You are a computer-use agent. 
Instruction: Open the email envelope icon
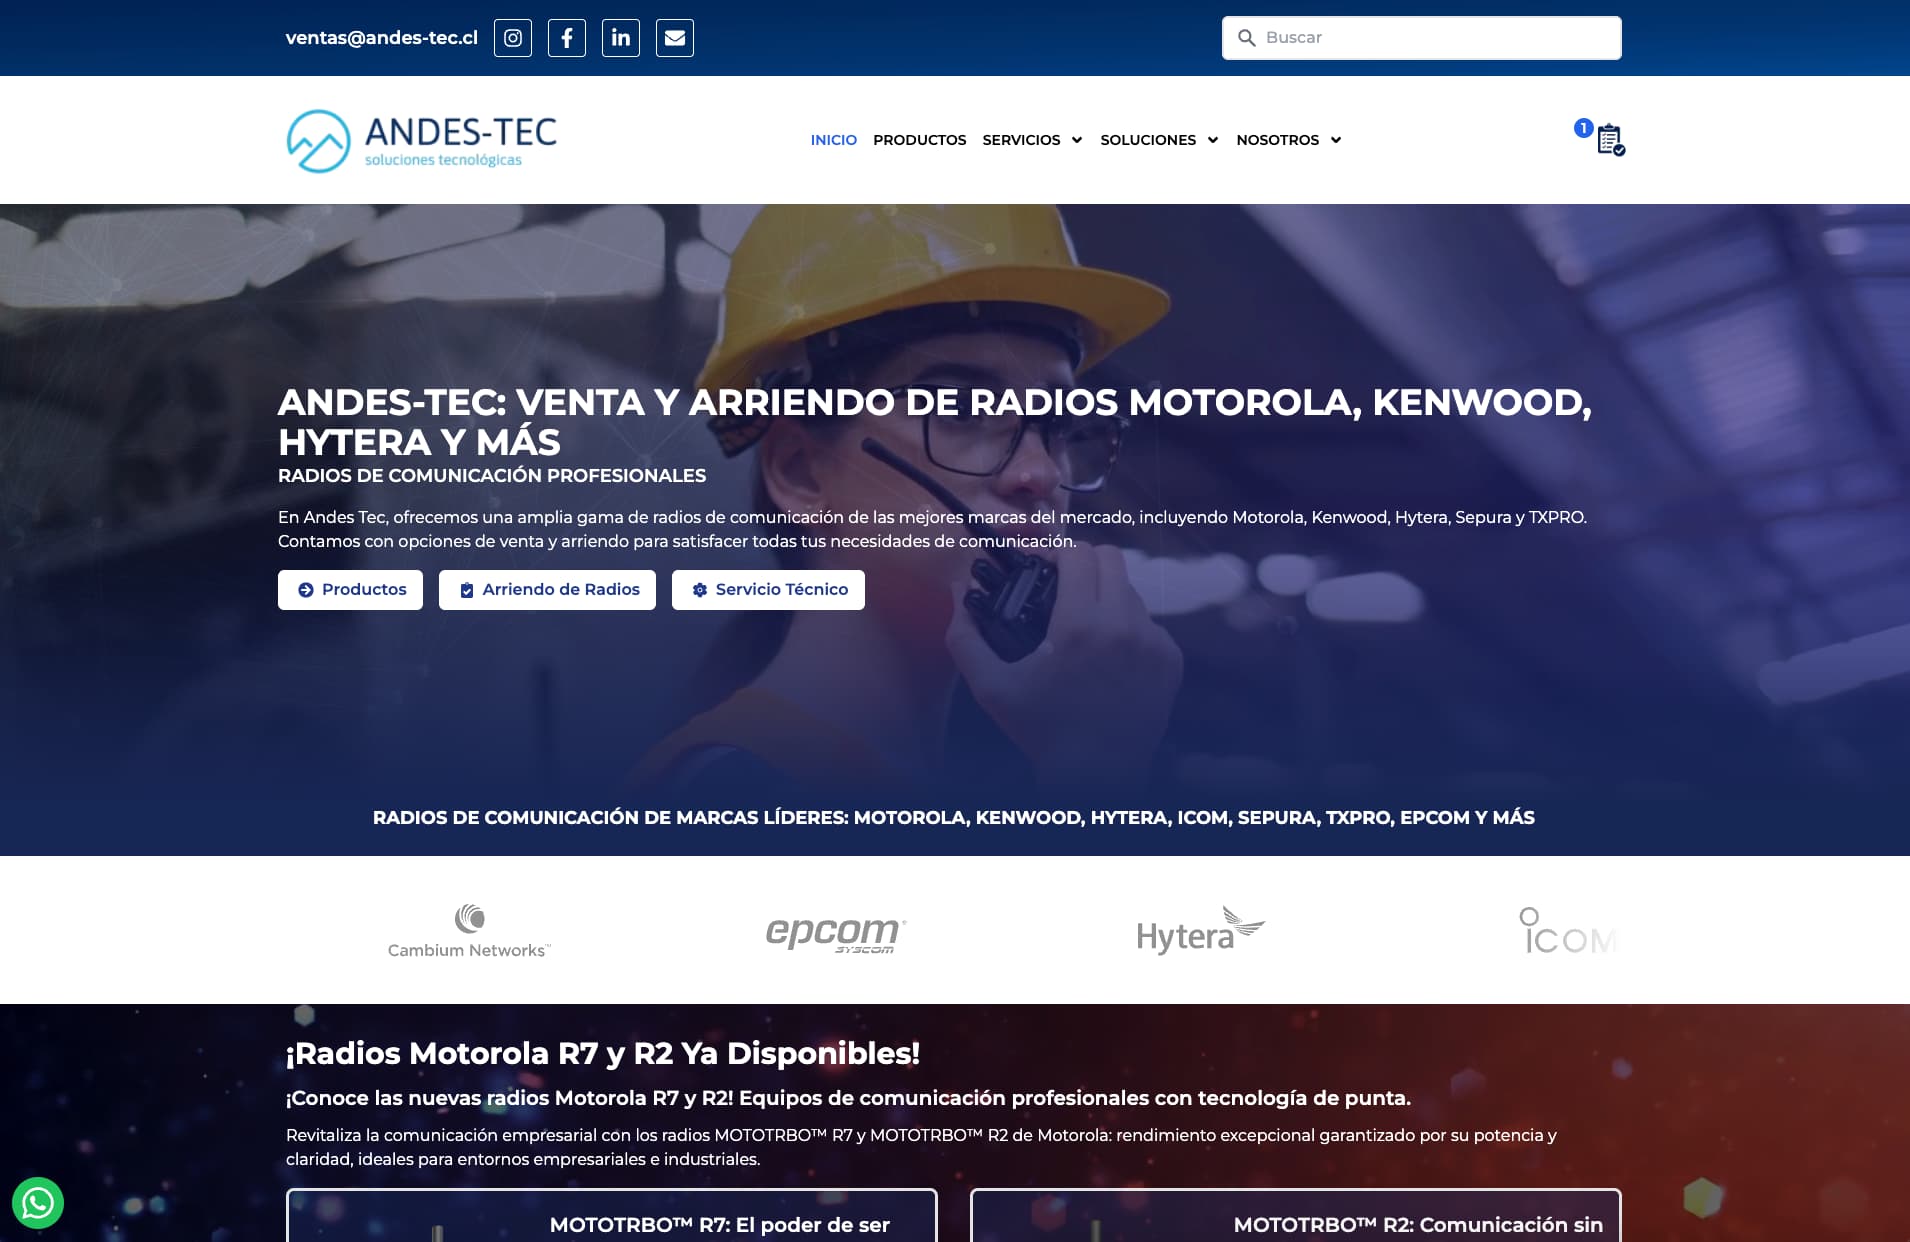coord(675,38)
